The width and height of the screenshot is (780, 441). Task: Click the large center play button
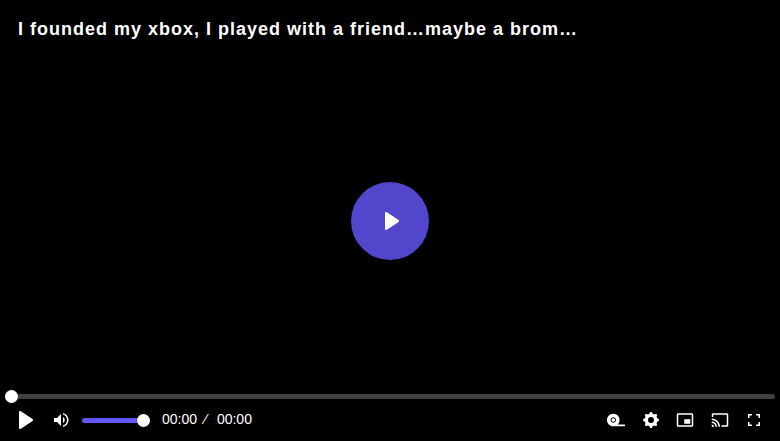point(390,221)
